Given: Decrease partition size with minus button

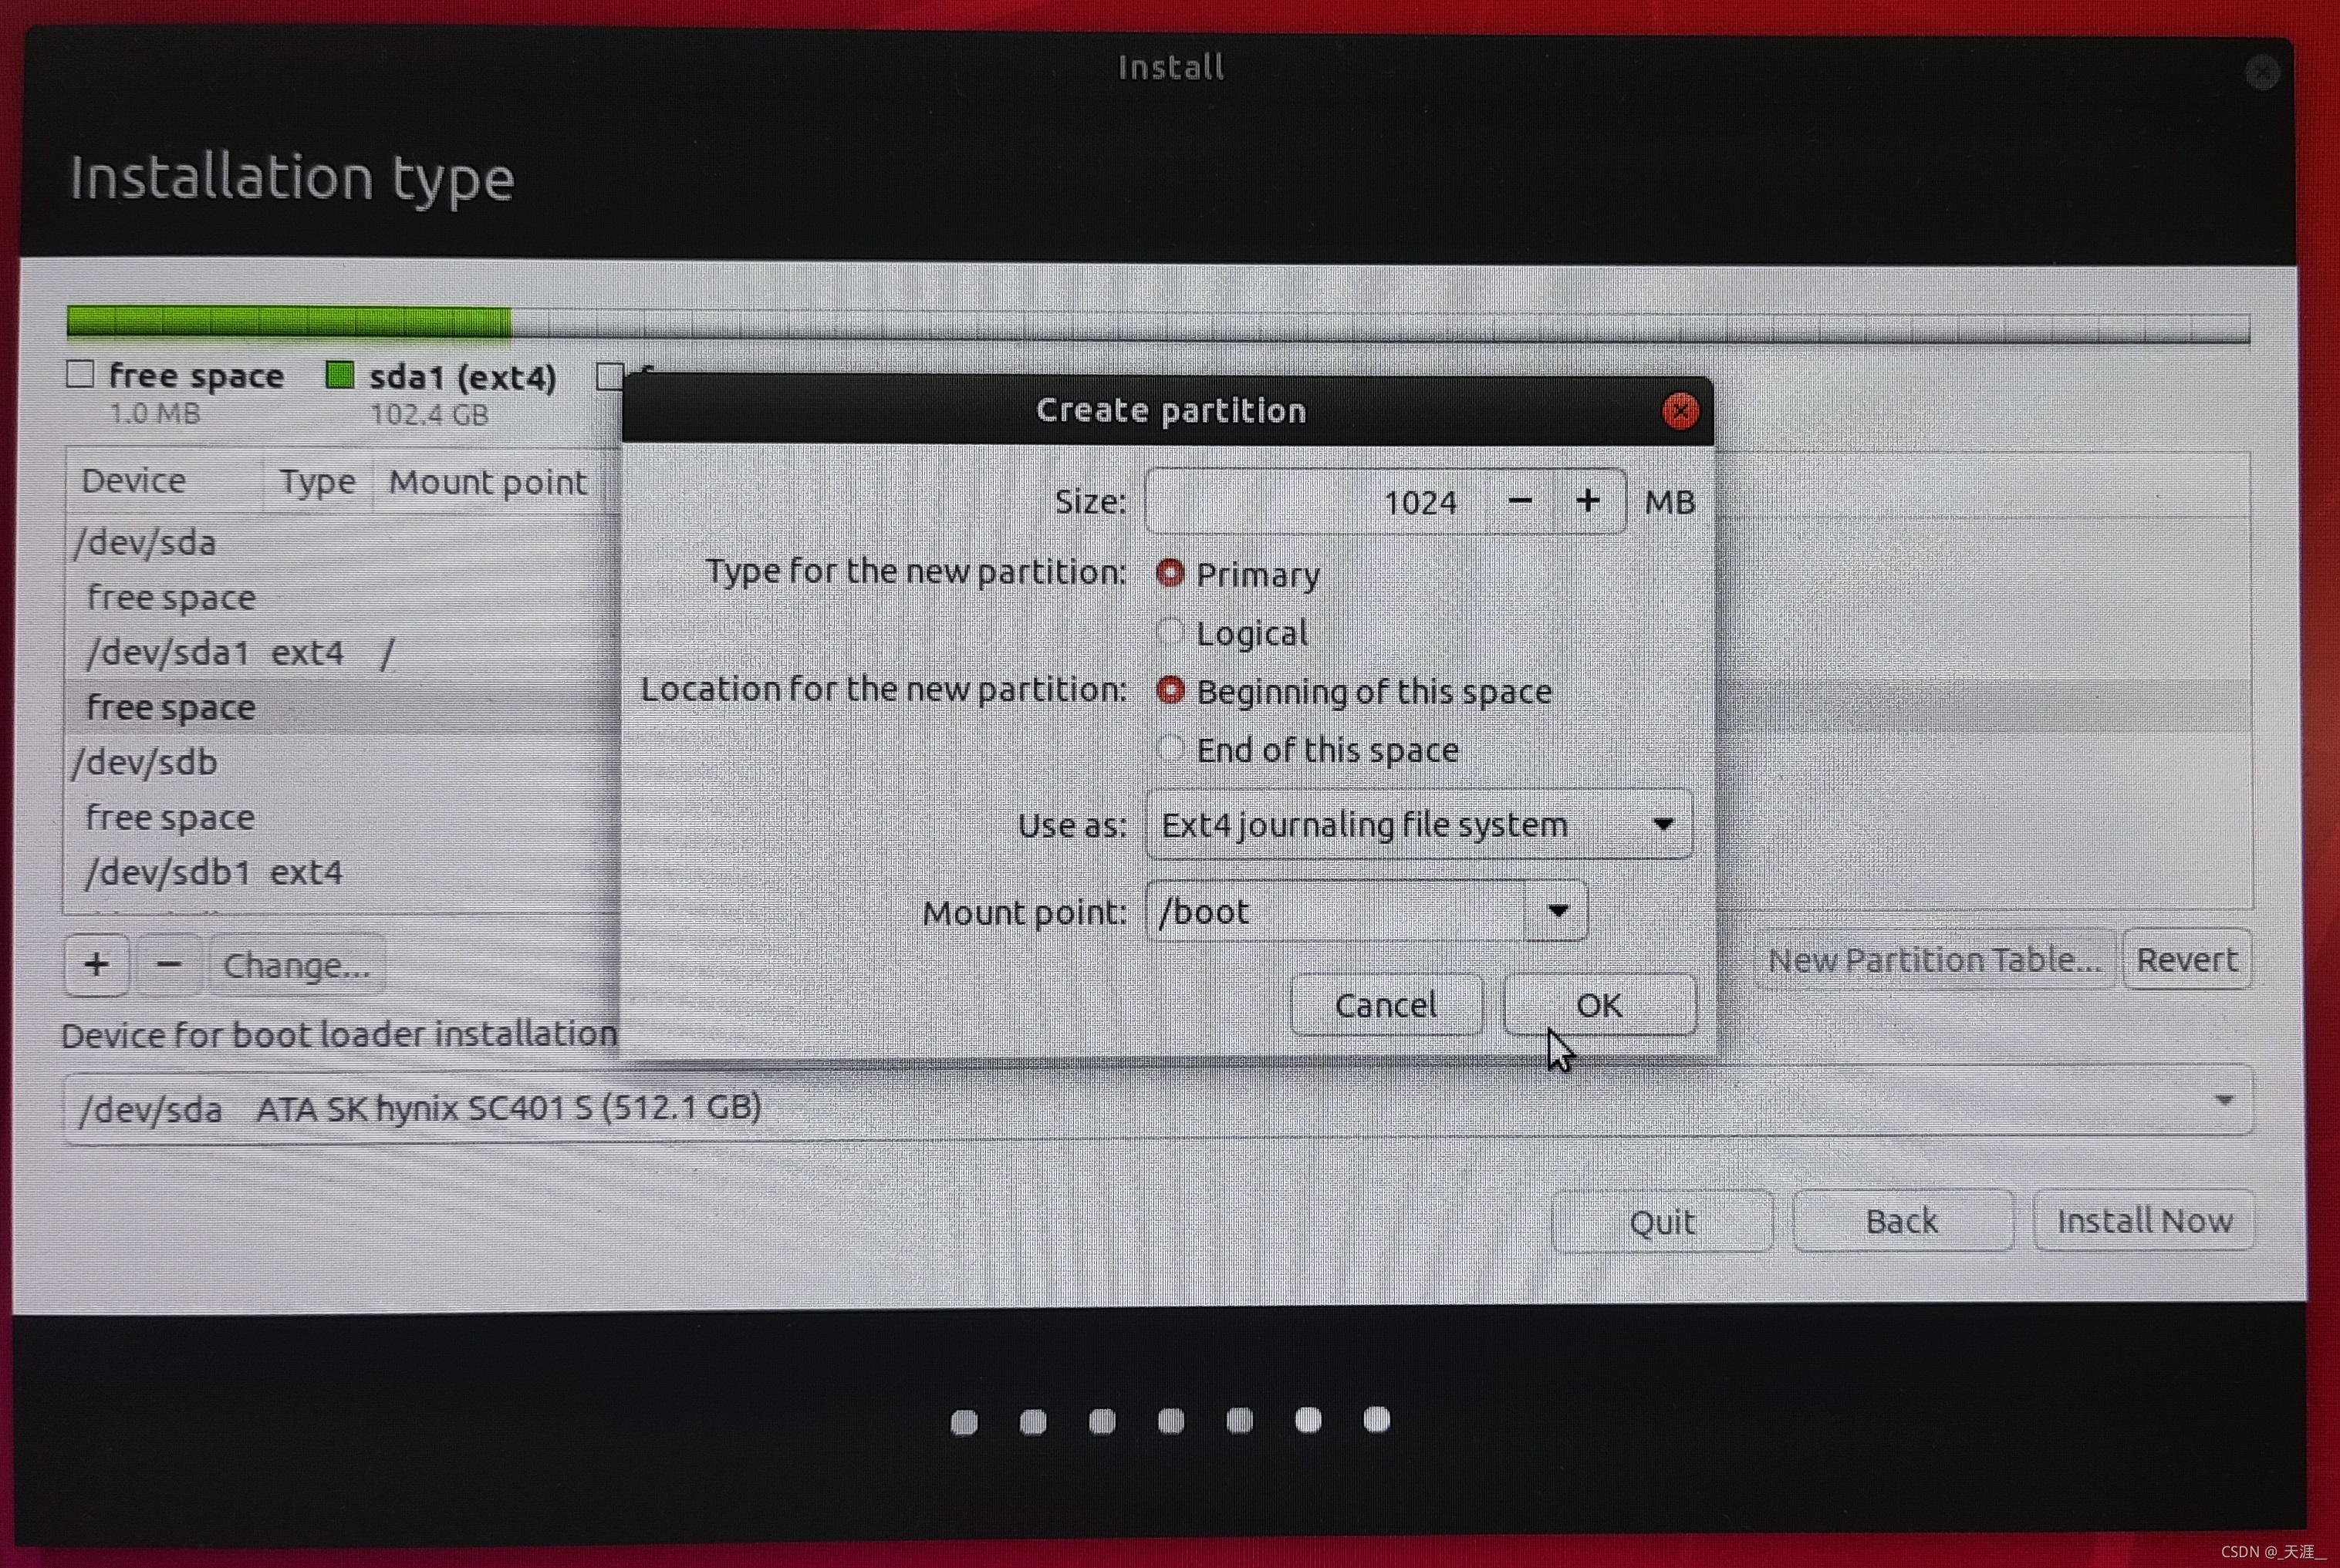Looking at the screenshot, I should (1520, 501).
